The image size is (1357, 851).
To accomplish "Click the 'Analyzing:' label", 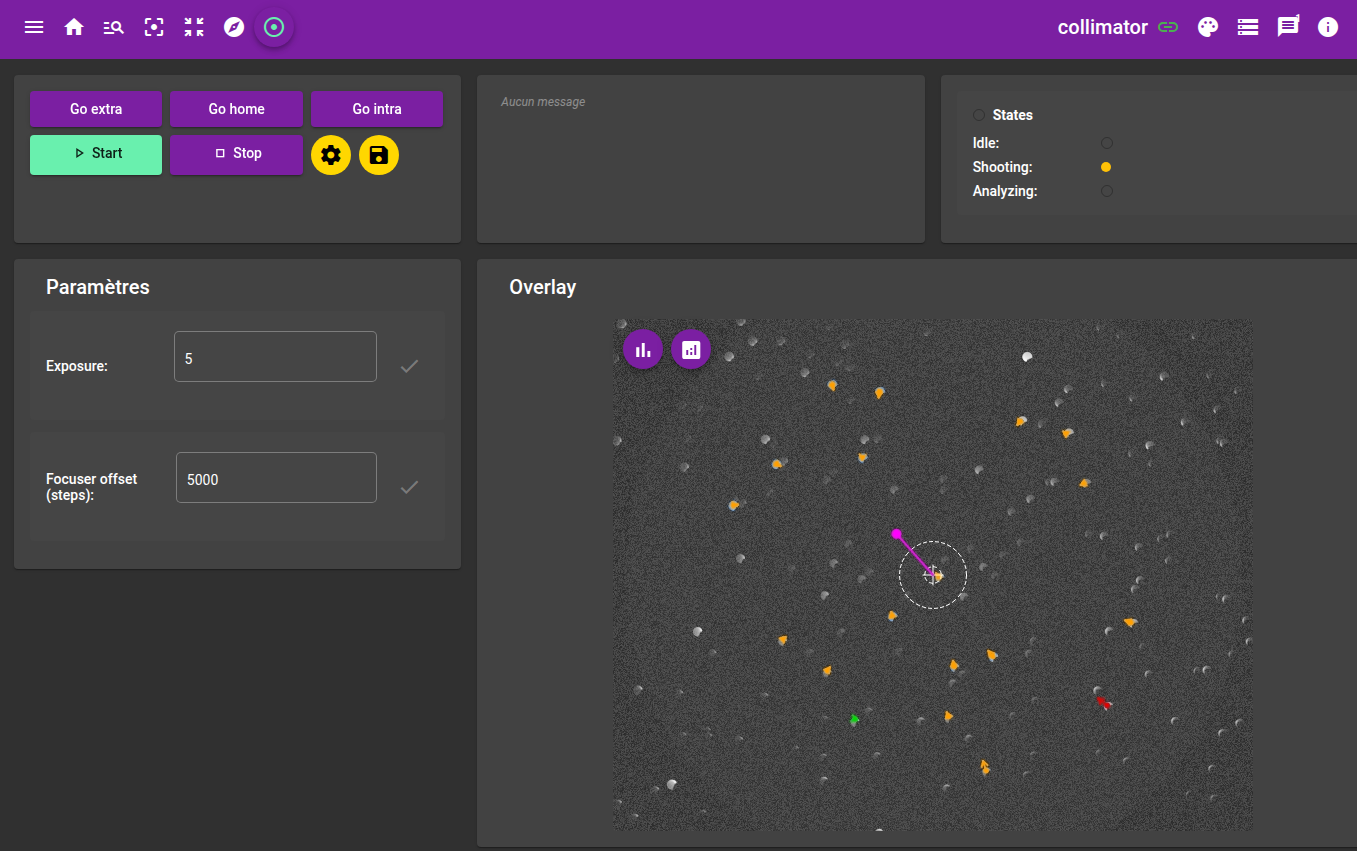I will pyautogui.click(x=1005, y=191).
